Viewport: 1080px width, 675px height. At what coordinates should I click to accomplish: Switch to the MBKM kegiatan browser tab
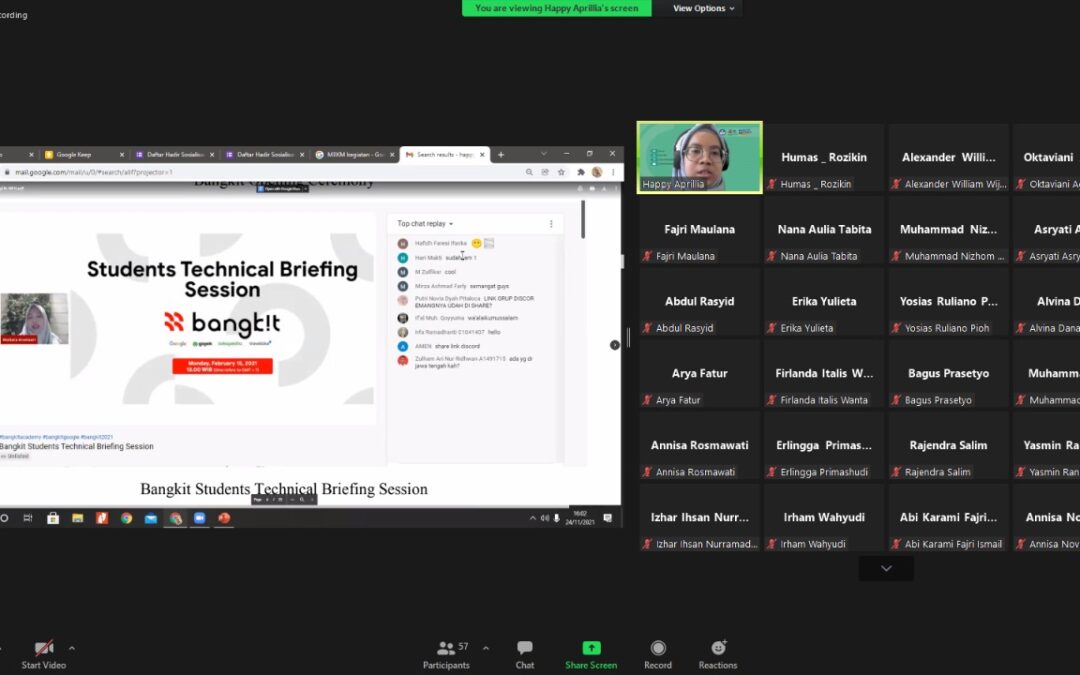[x=351, y=155]
